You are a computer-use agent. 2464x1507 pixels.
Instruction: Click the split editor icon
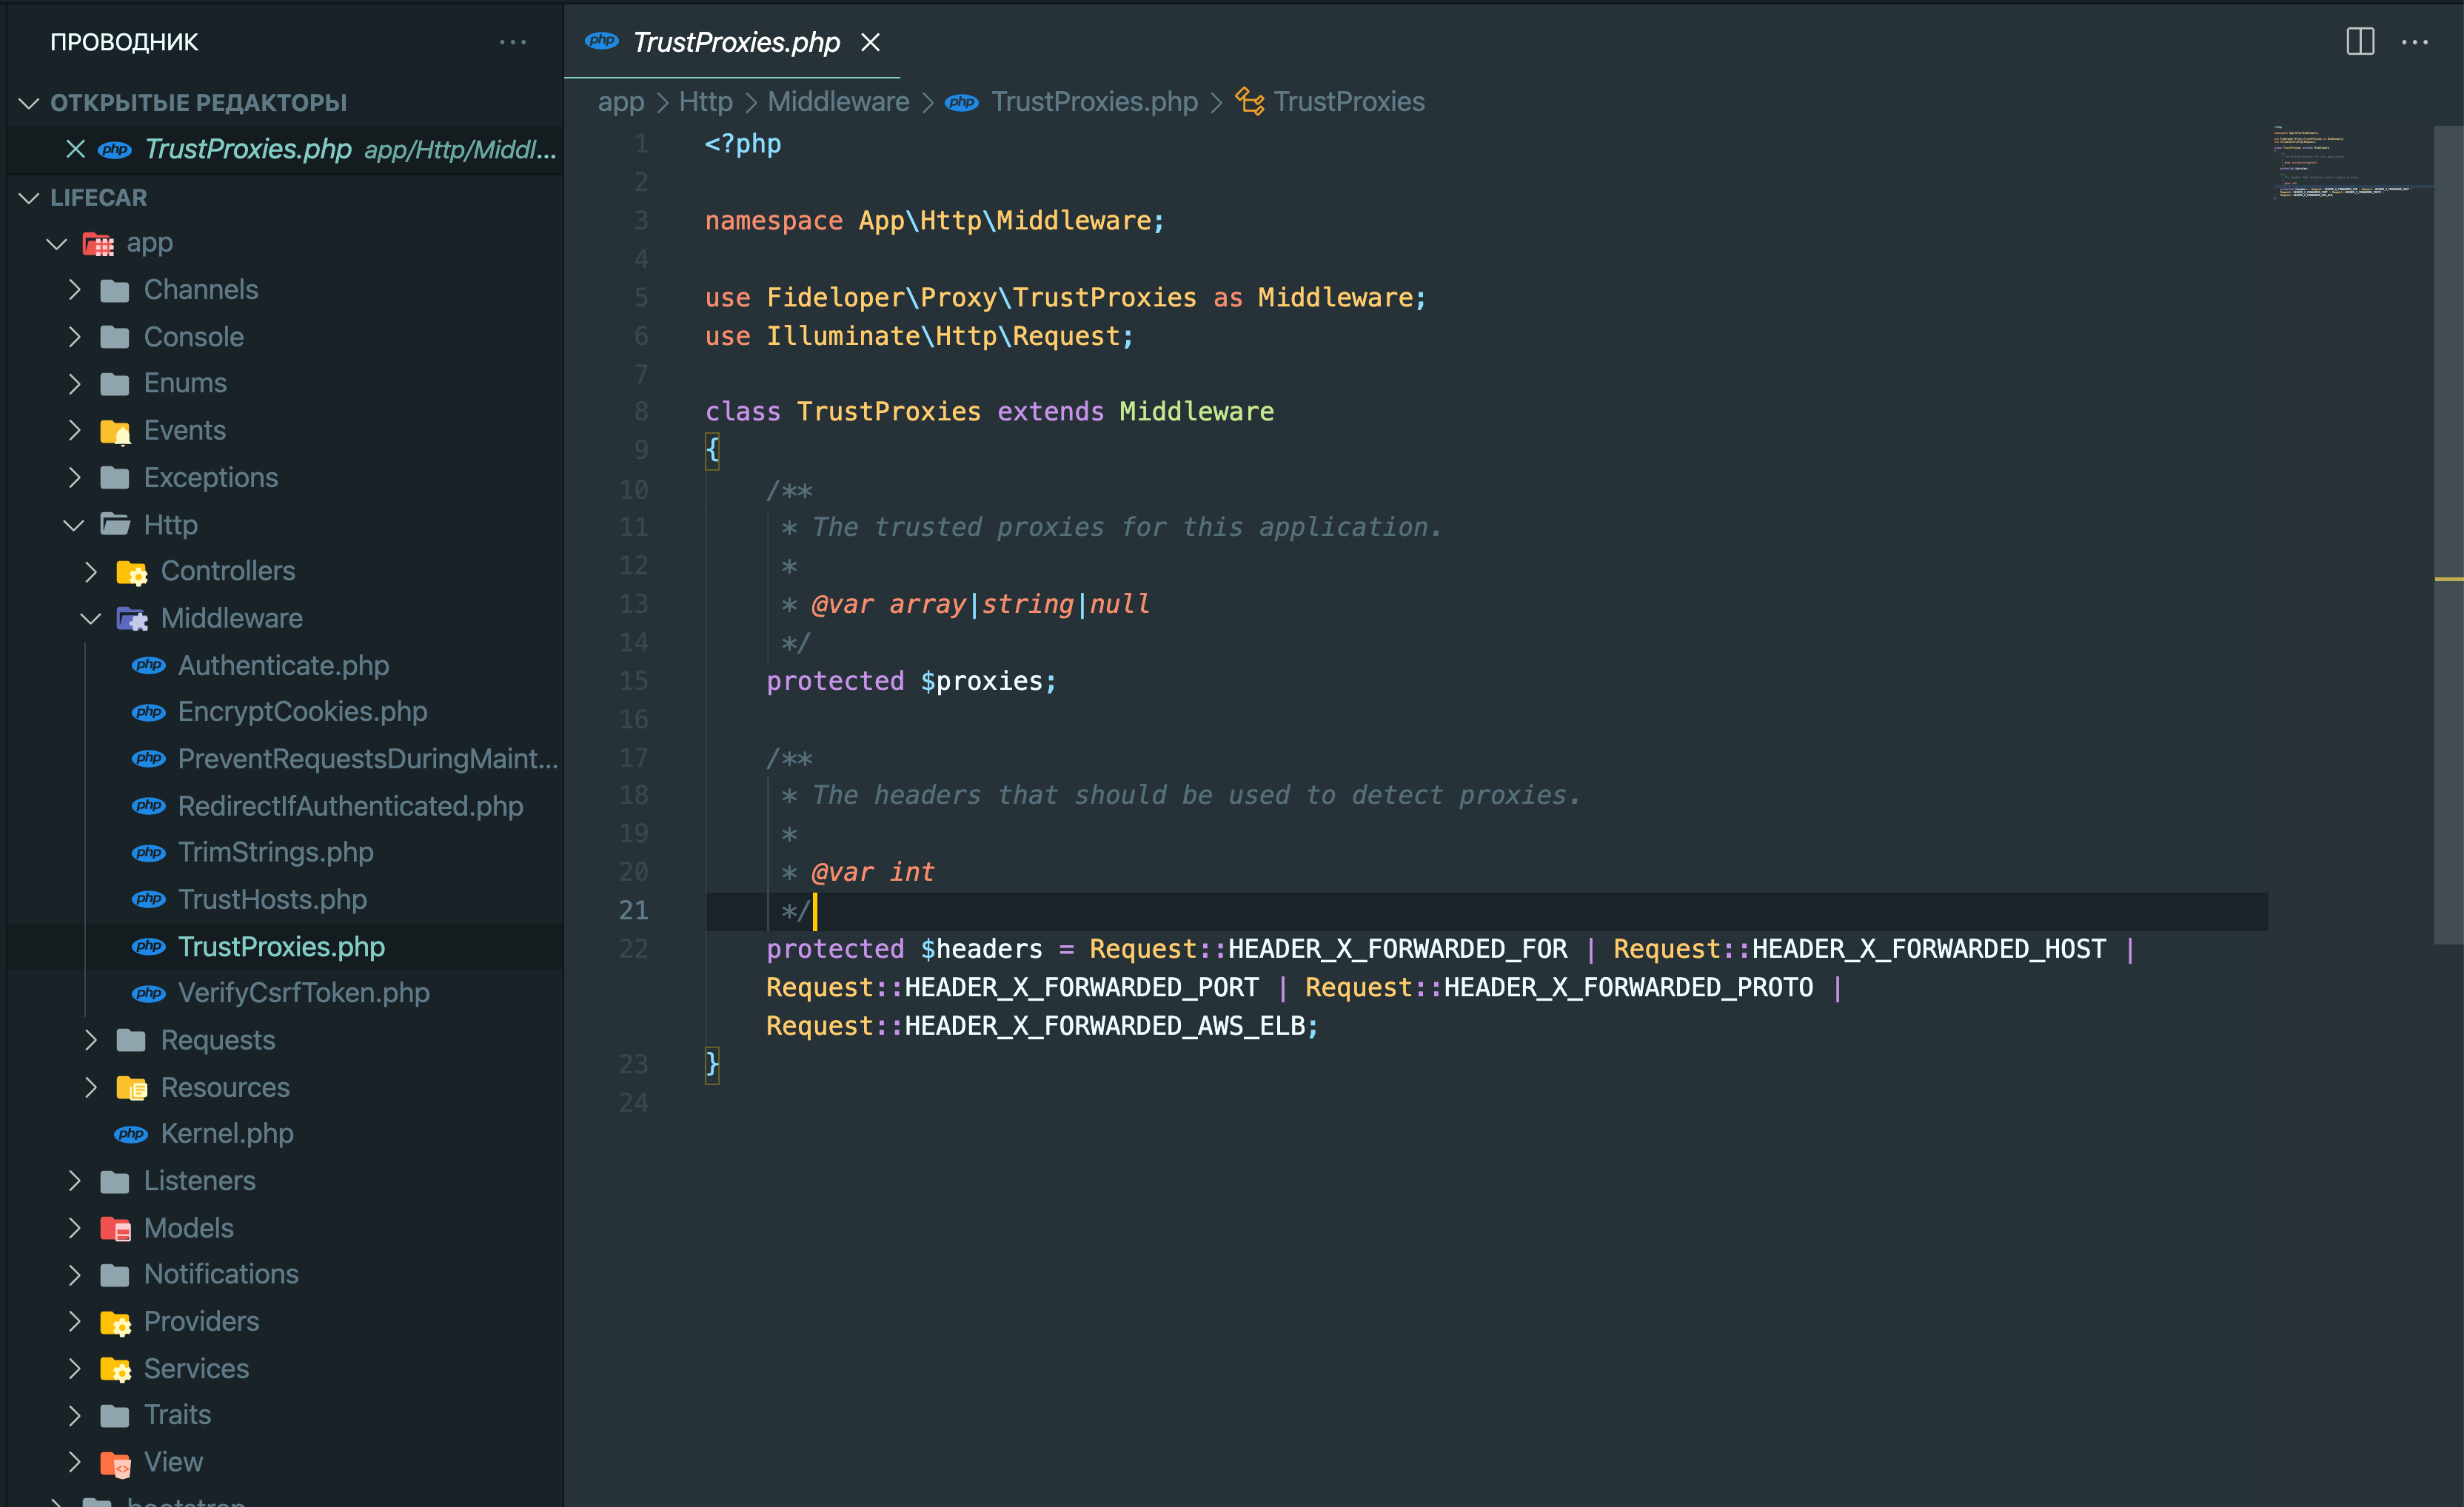pyautogui.click(x=2360, y=42)
